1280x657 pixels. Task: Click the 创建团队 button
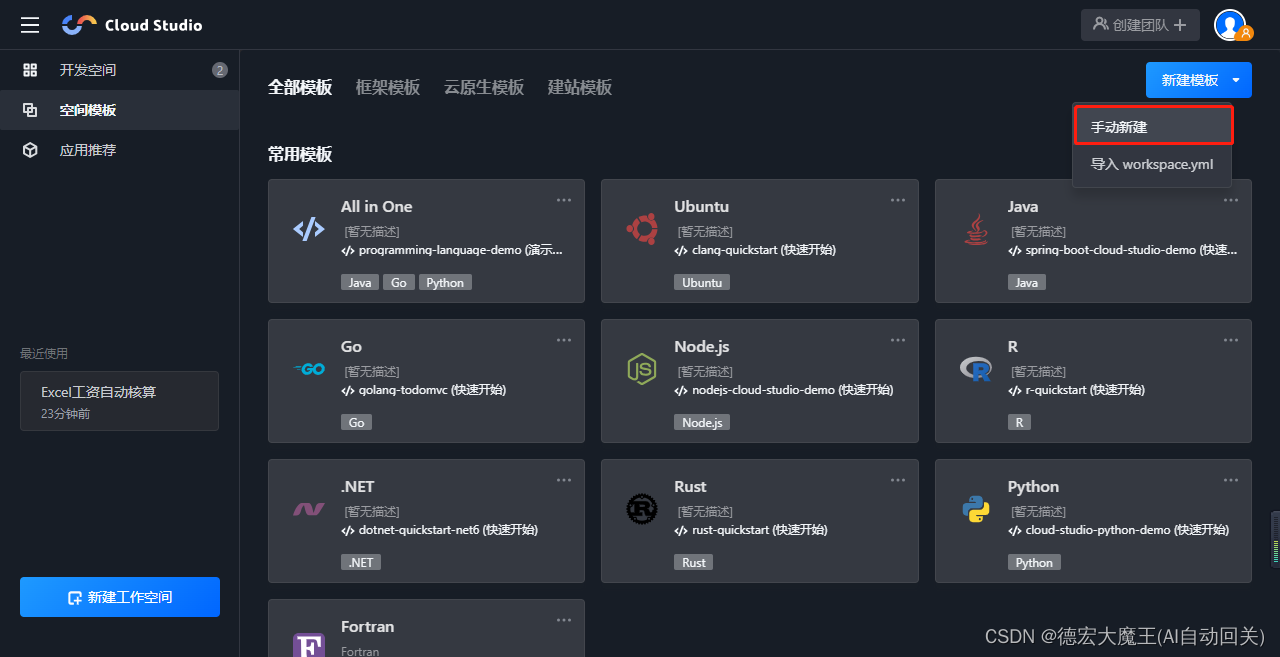1140,25
